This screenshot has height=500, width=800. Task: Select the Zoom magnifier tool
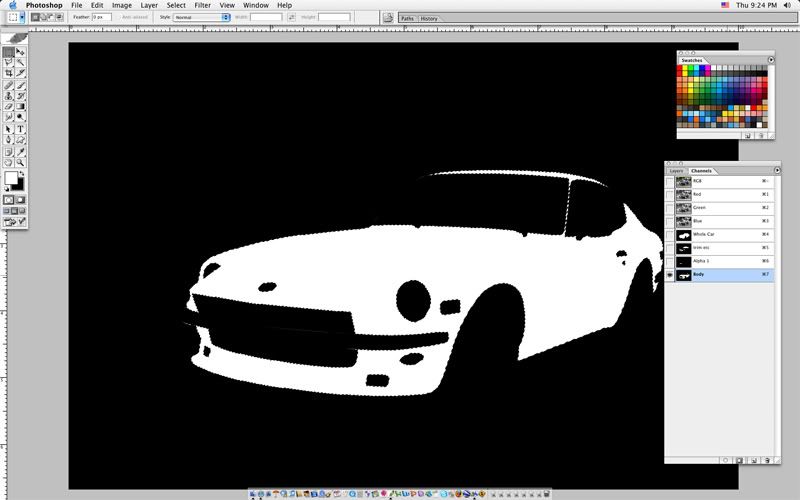20,161
